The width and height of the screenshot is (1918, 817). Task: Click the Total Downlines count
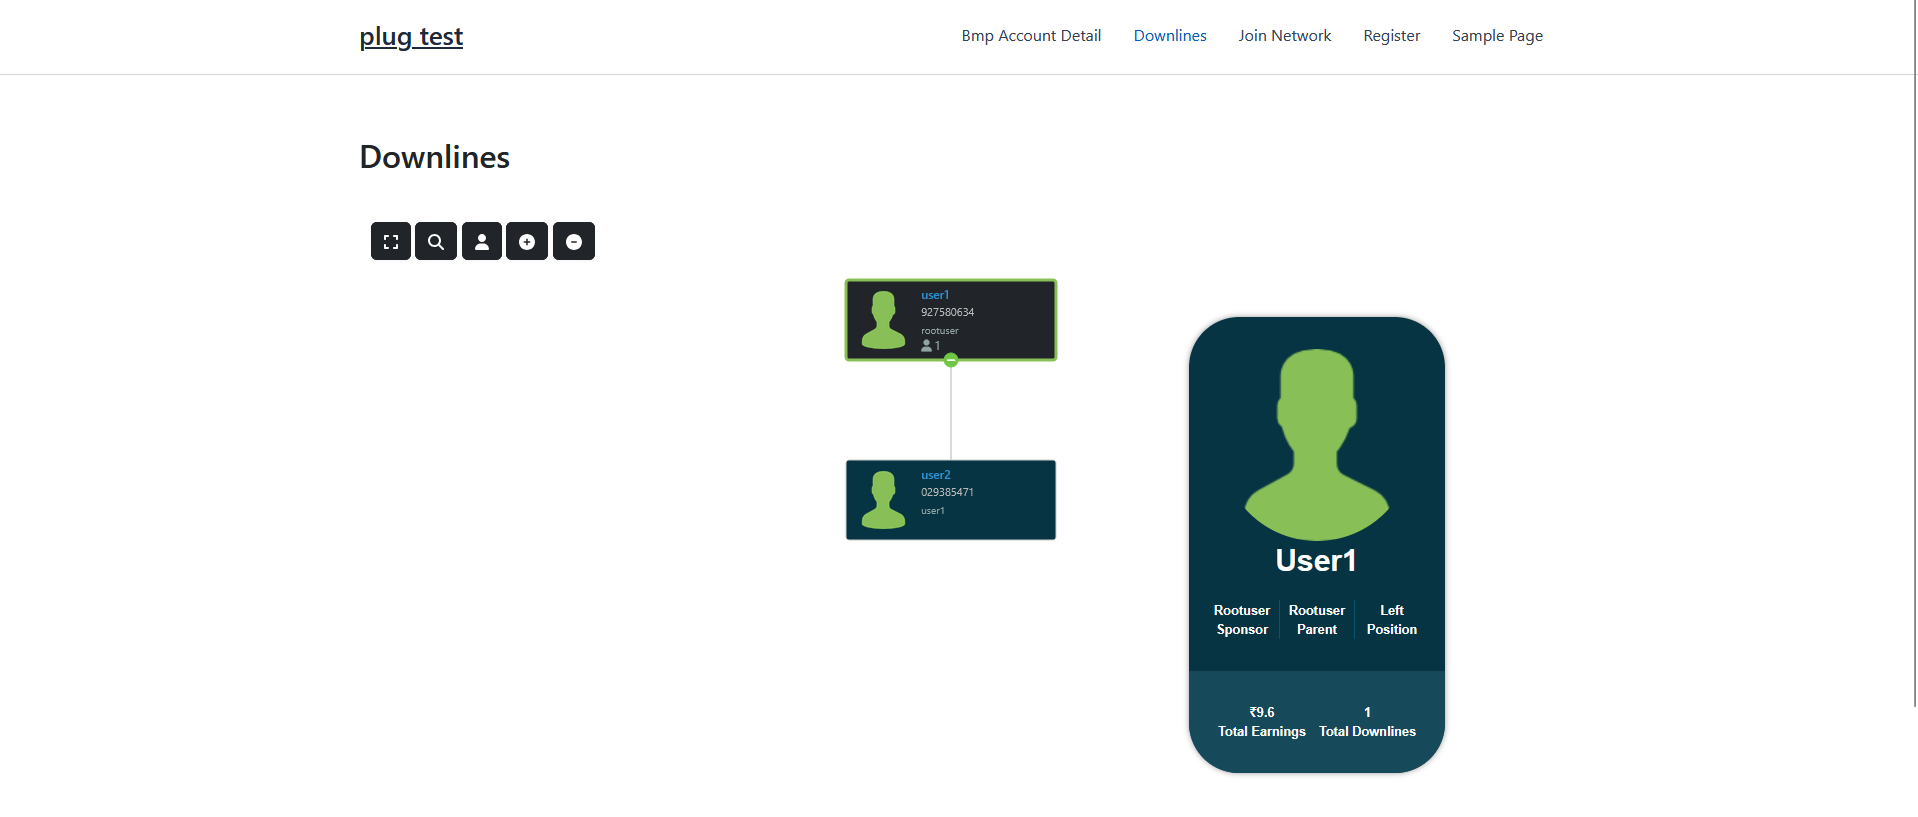[1367, 712]
